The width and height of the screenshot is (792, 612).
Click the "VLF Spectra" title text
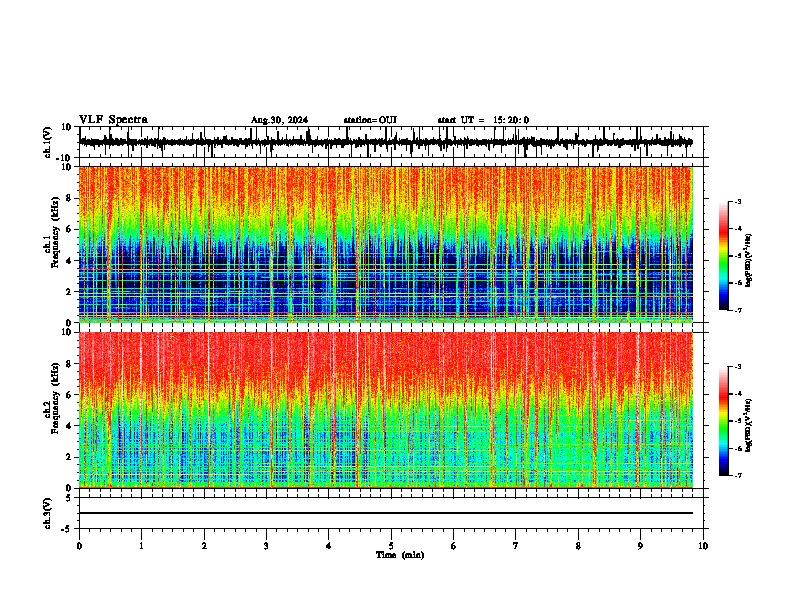(113, 120)
